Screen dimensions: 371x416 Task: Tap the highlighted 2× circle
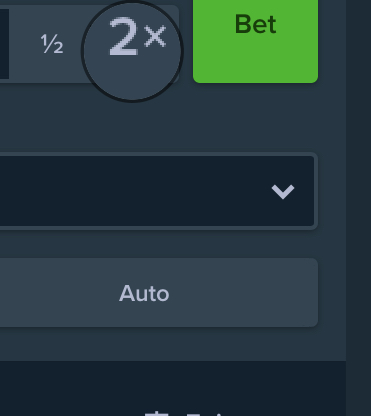point(132,50)
